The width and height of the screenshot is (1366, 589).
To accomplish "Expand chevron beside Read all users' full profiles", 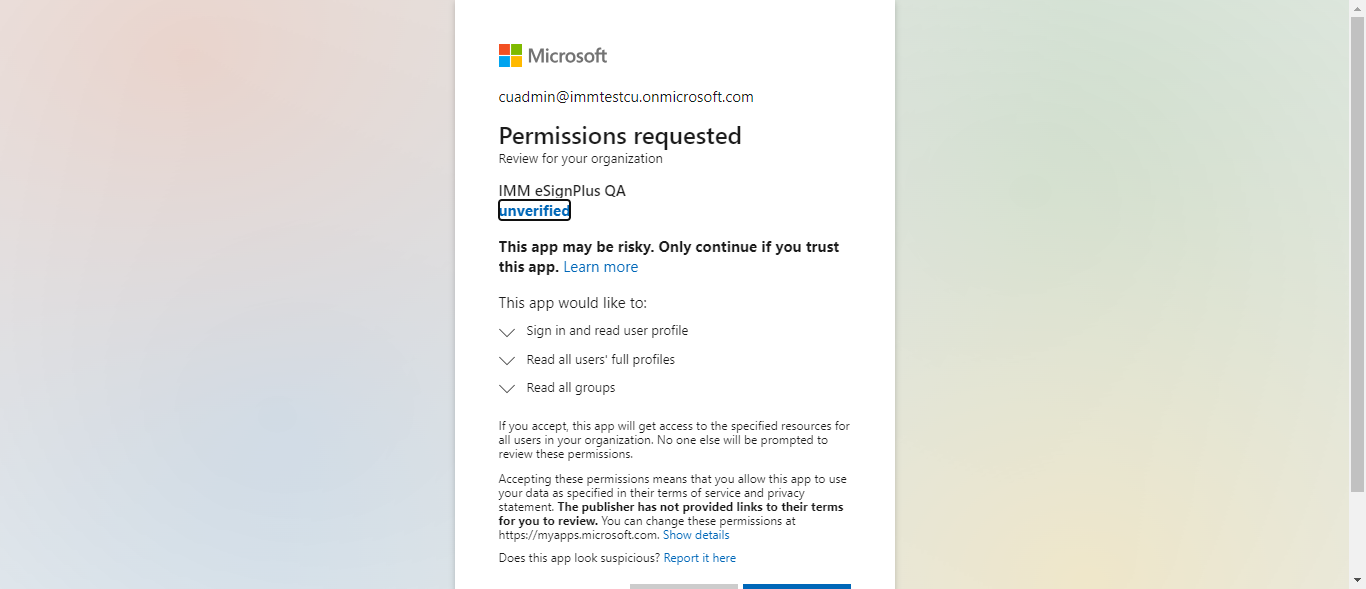I will (507, 360).
